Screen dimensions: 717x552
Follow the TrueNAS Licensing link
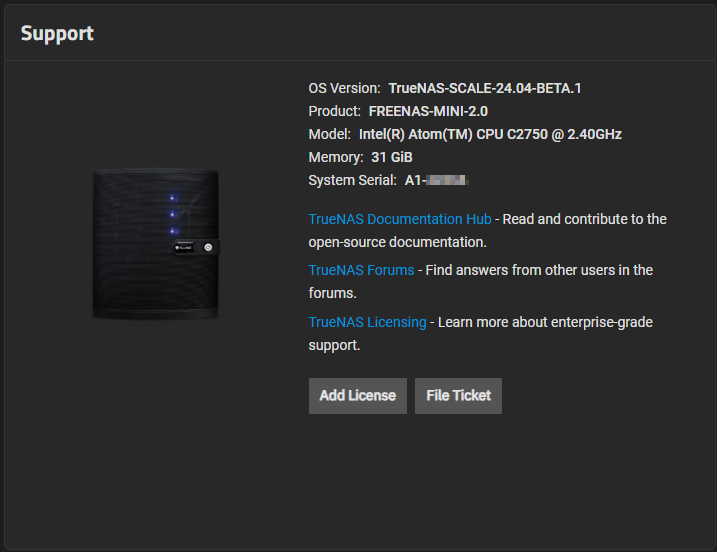click(367, 322)
